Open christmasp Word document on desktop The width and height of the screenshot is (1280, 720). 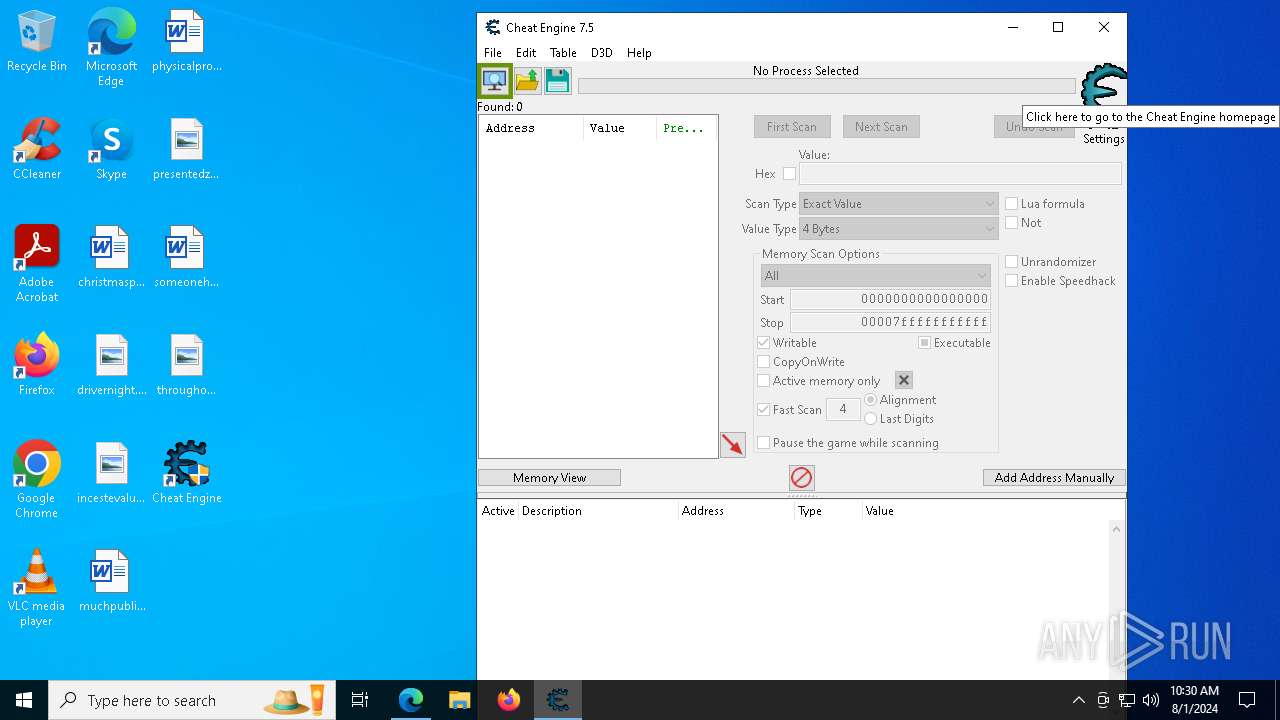point(111,257)
